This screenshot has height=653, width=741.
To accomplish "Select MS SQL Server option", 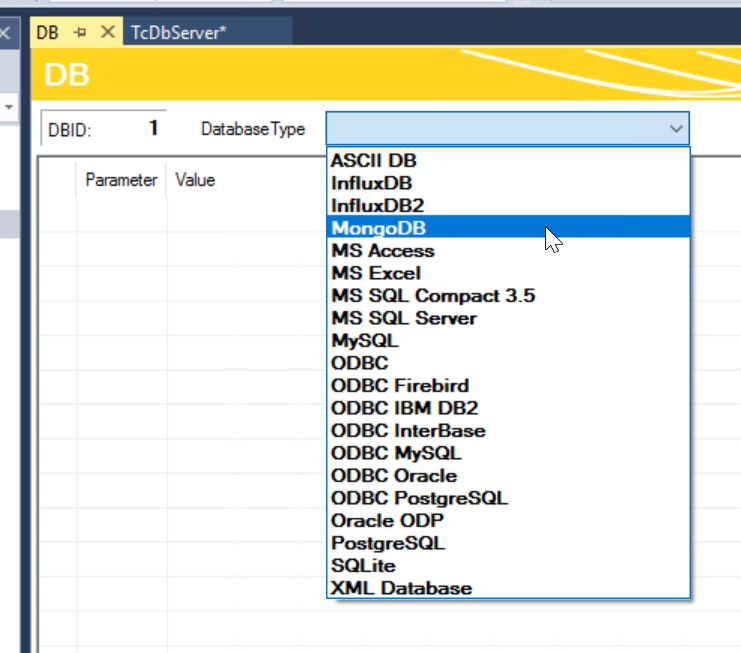I will coord(508,318).
